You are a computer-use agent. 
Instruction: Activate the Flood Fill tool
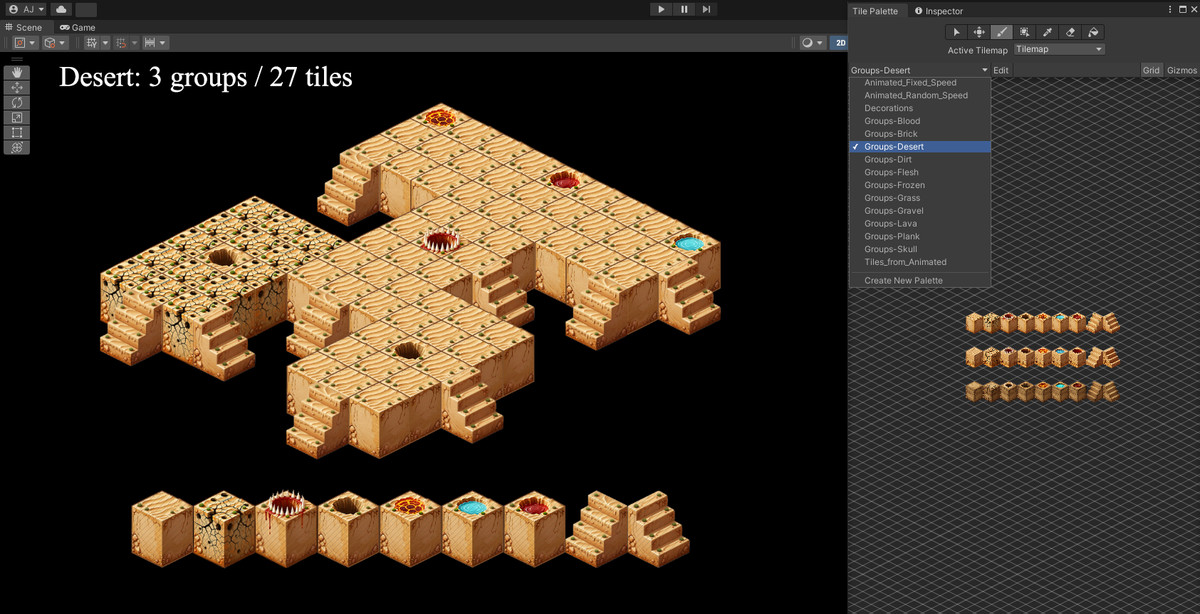(x=1093, y=32)
